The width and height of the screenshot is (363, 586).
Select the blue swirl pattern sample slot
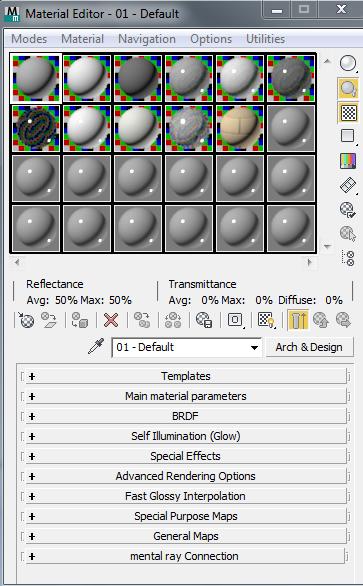pyautogui.click(x=36, y=129)
